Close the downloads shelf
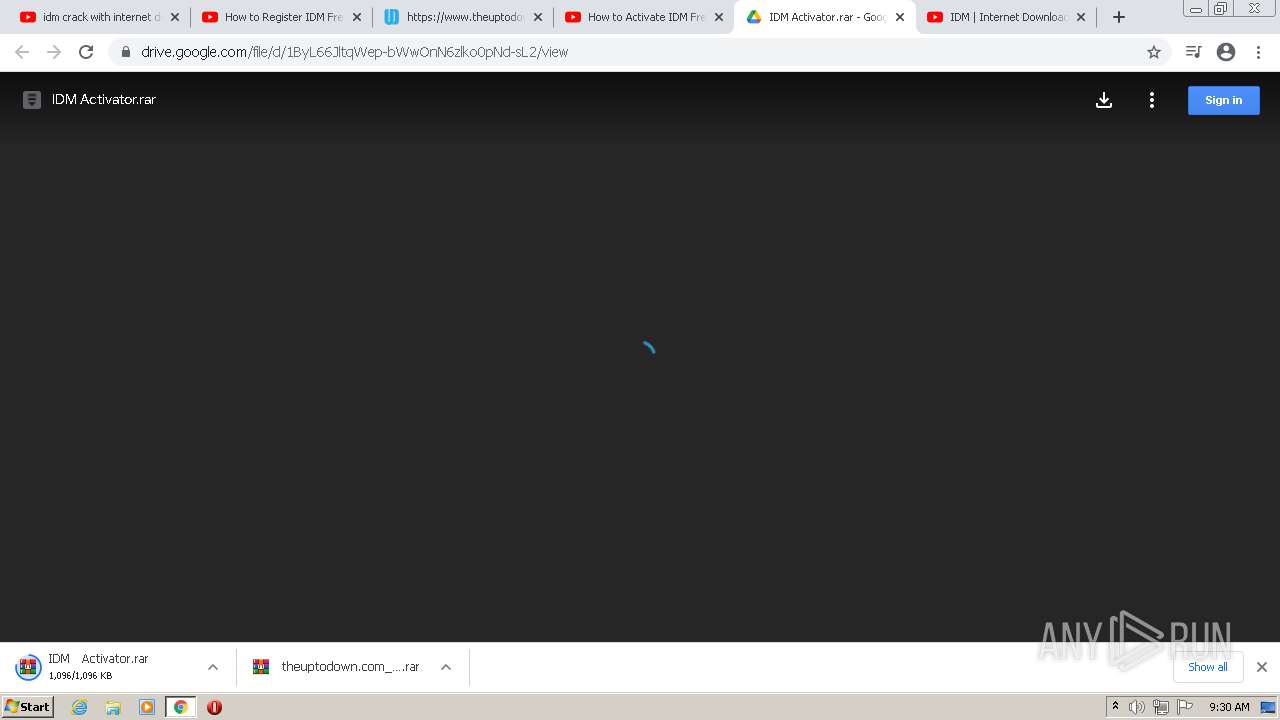 pyautogui.click(x=1262, y=667)
